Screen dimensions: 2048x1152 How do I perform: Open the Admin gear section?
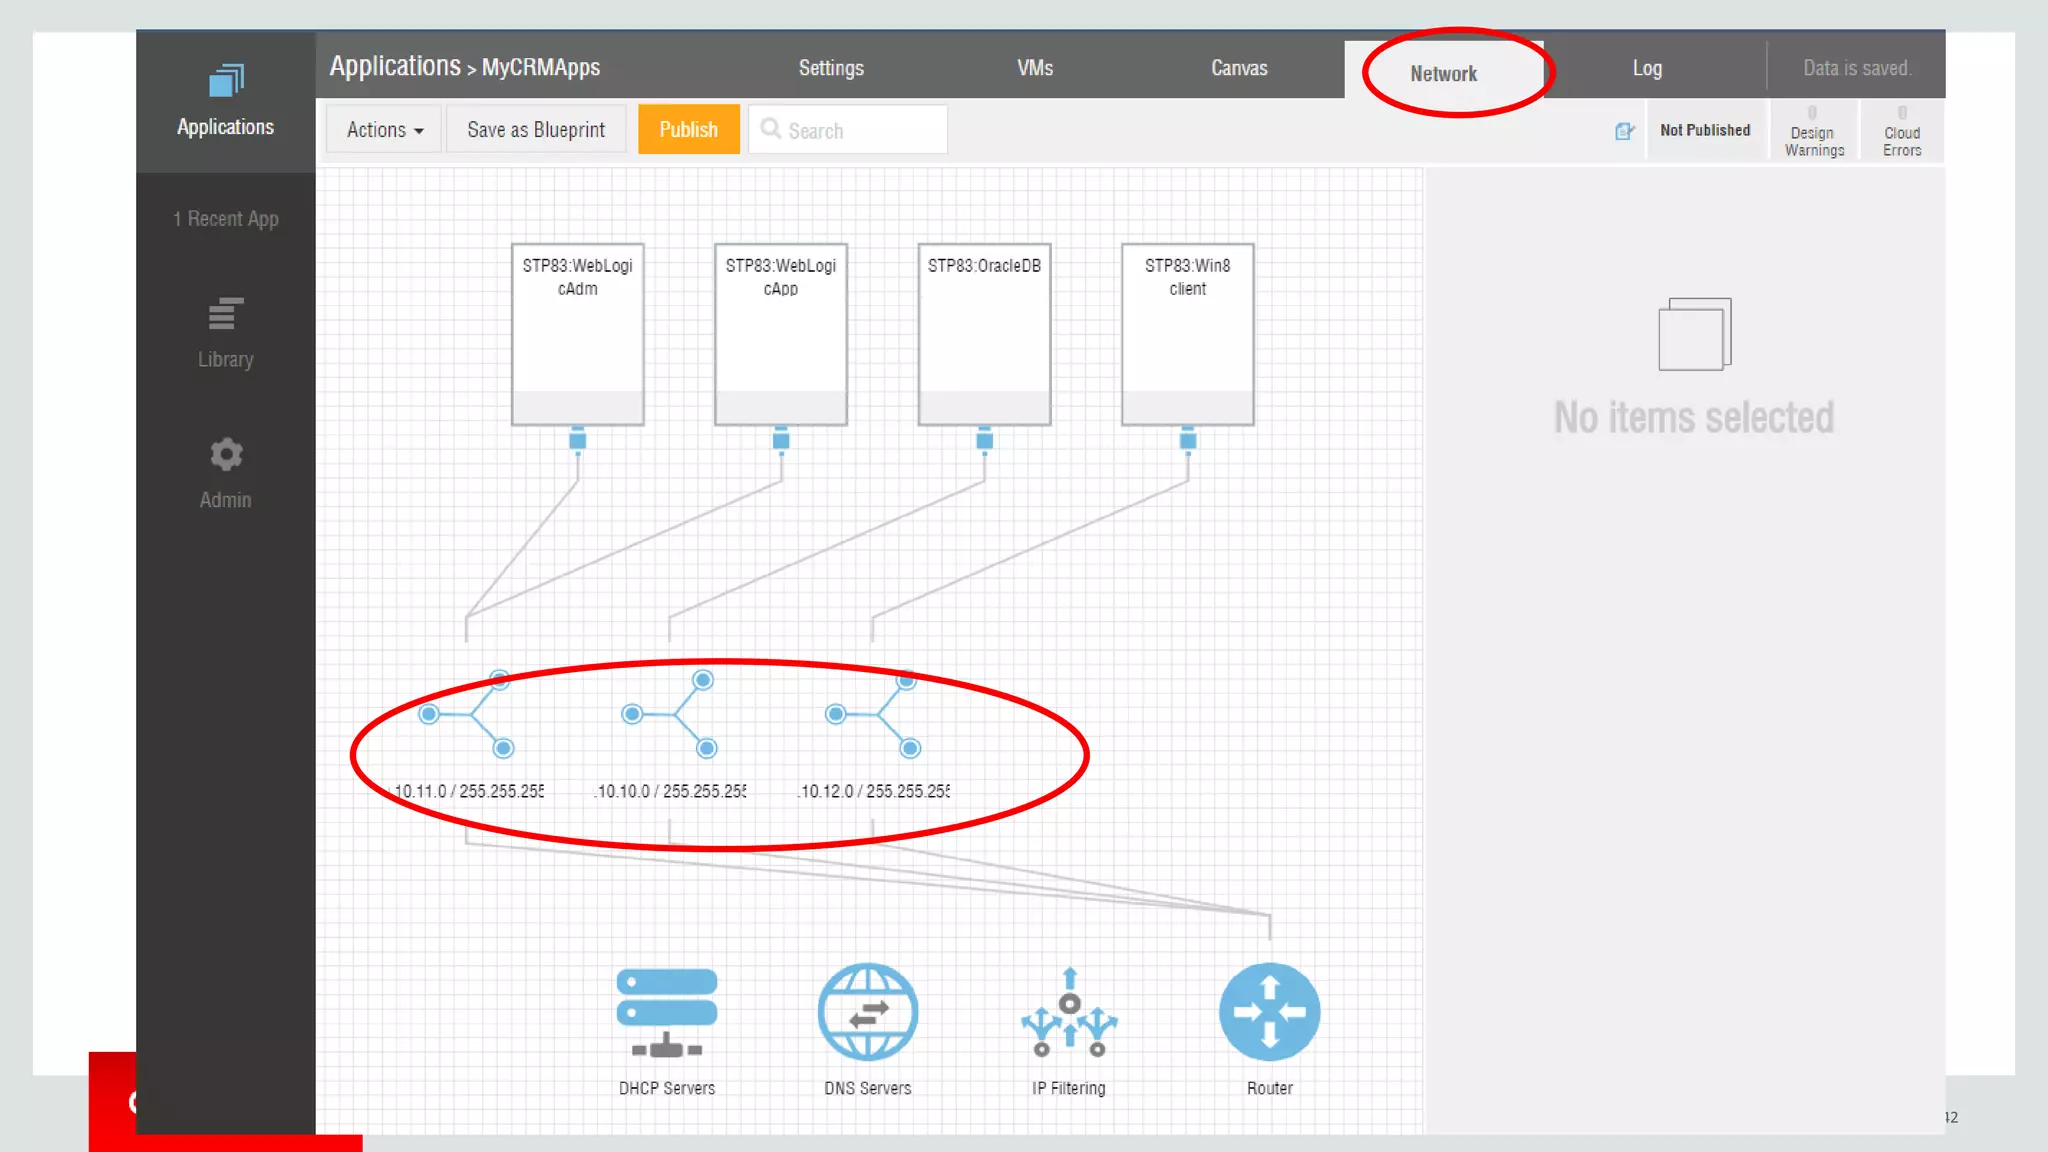point(225,474)
